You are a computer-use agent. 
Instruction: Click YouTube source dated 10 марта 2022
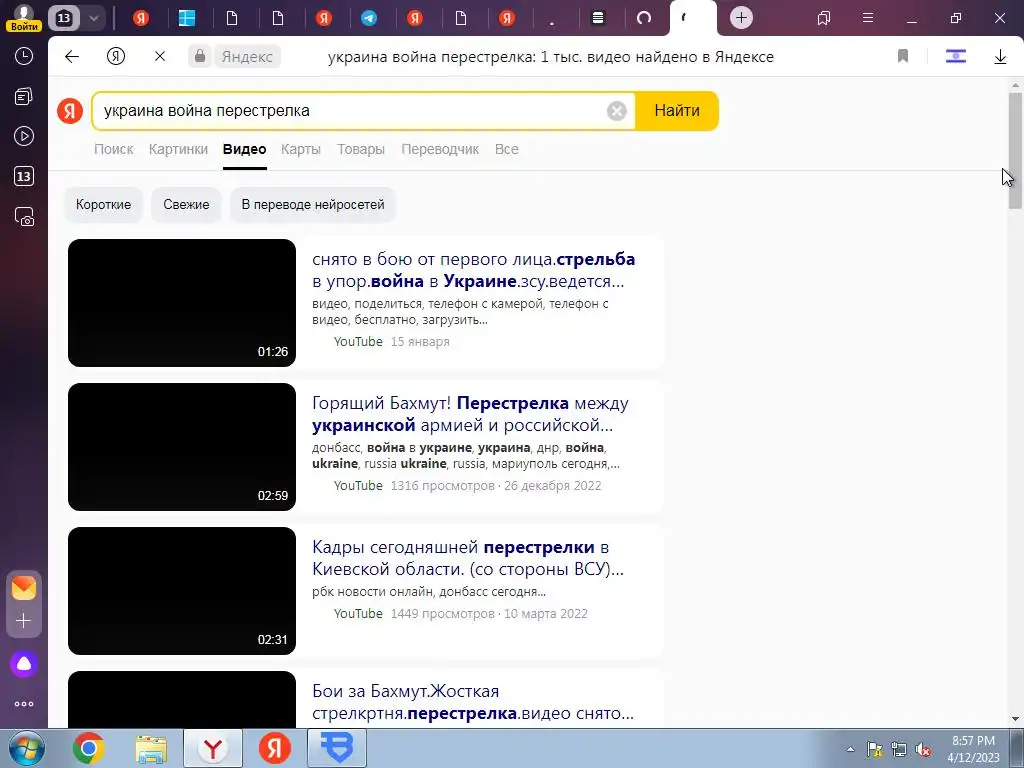(358, 614)
